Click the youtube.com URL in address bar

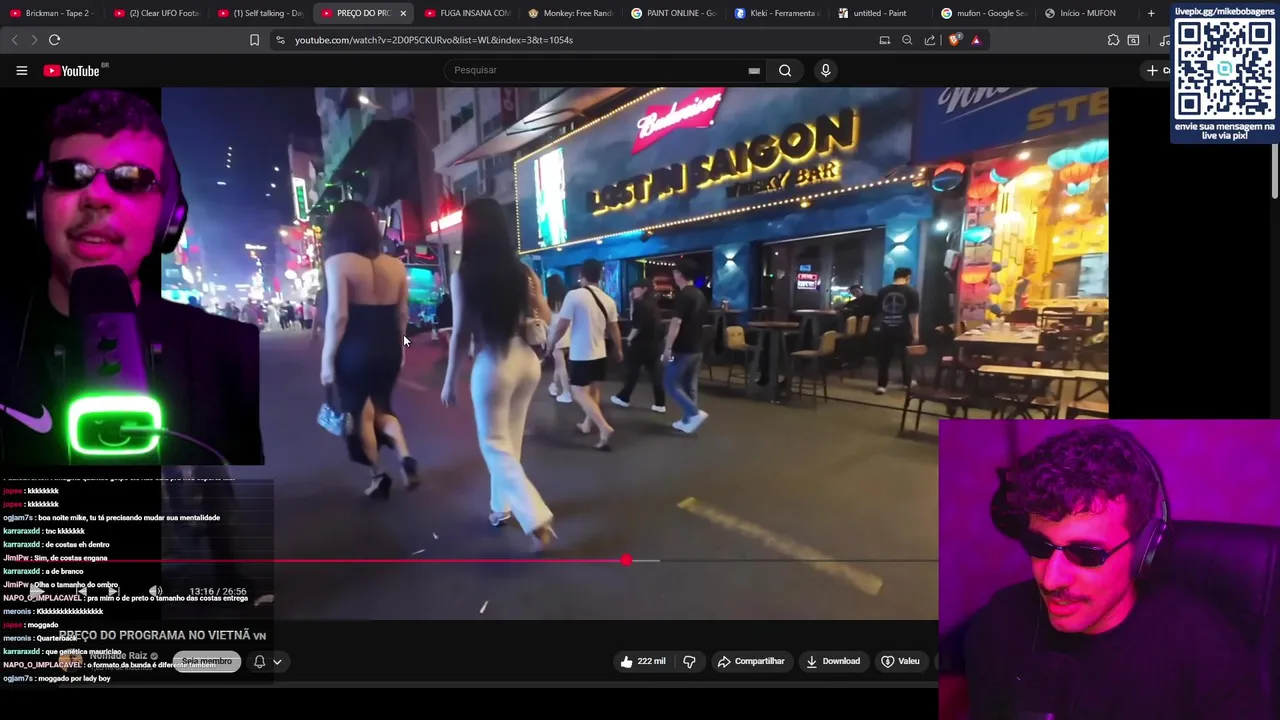433,40
